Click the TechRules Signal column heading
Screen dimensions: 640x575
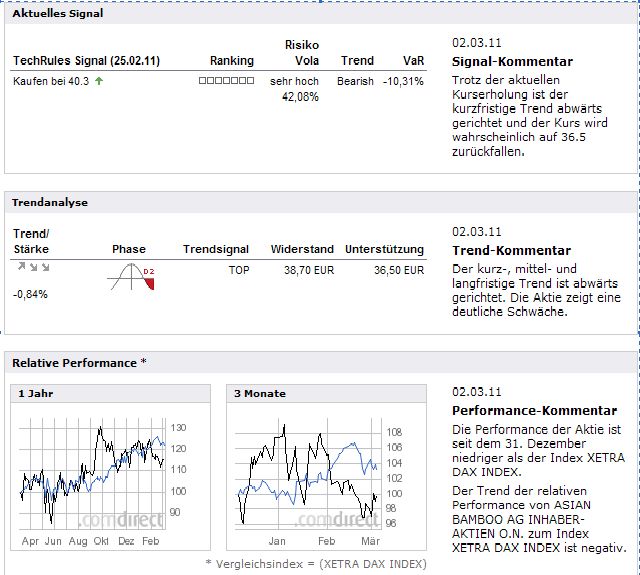click(84, 61)
